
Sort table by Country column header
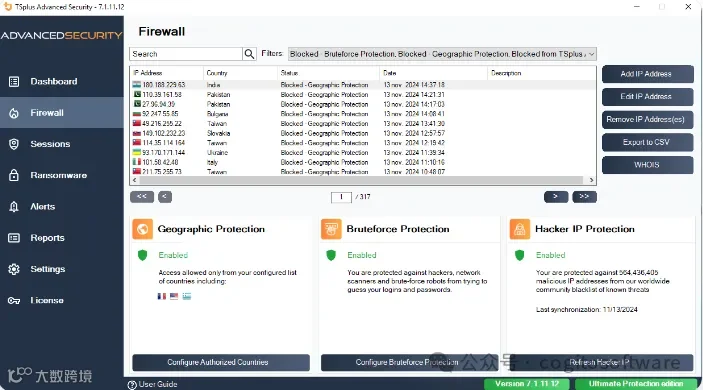coord(240,73)
